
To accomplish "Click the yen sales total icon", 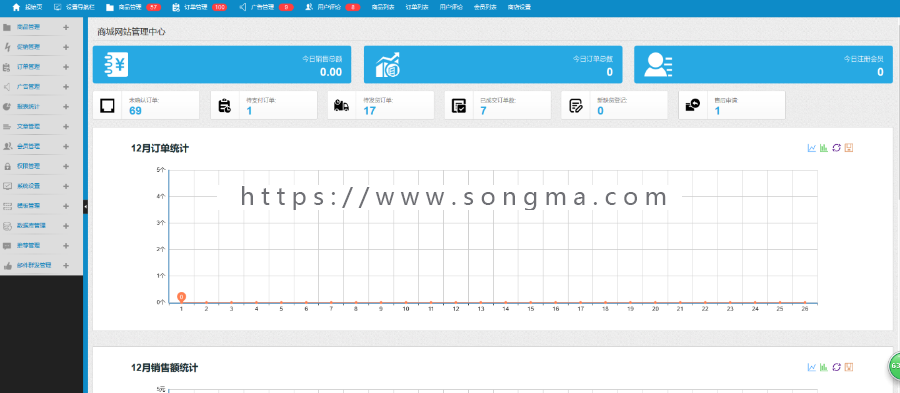I will [x=117, y=65].
